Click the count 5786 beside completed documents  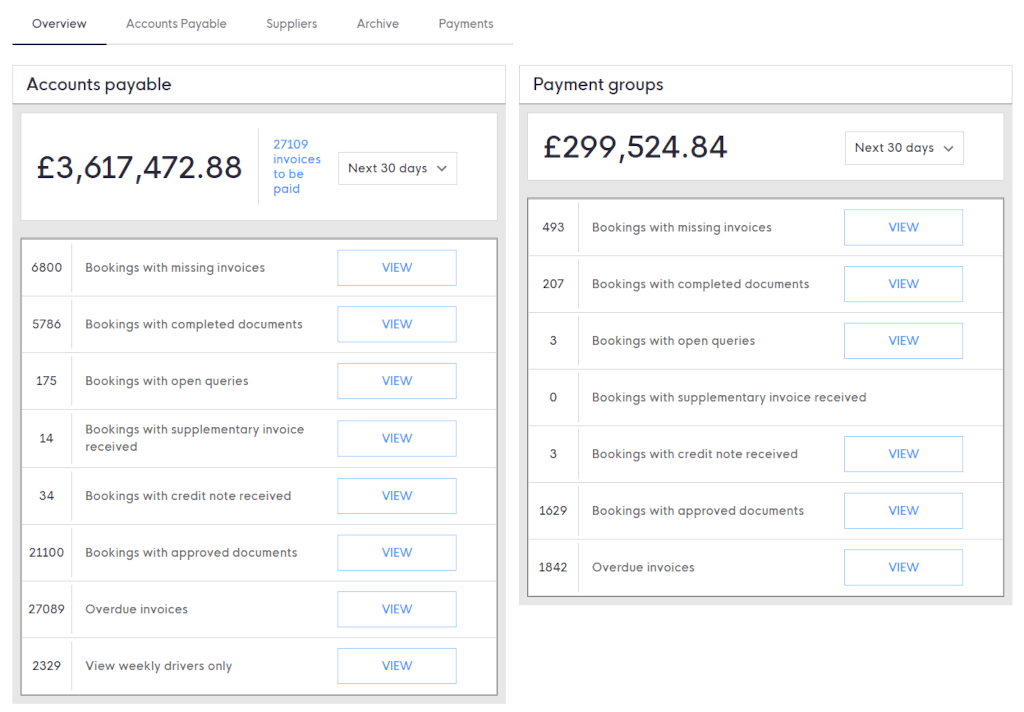coord(46,325)
